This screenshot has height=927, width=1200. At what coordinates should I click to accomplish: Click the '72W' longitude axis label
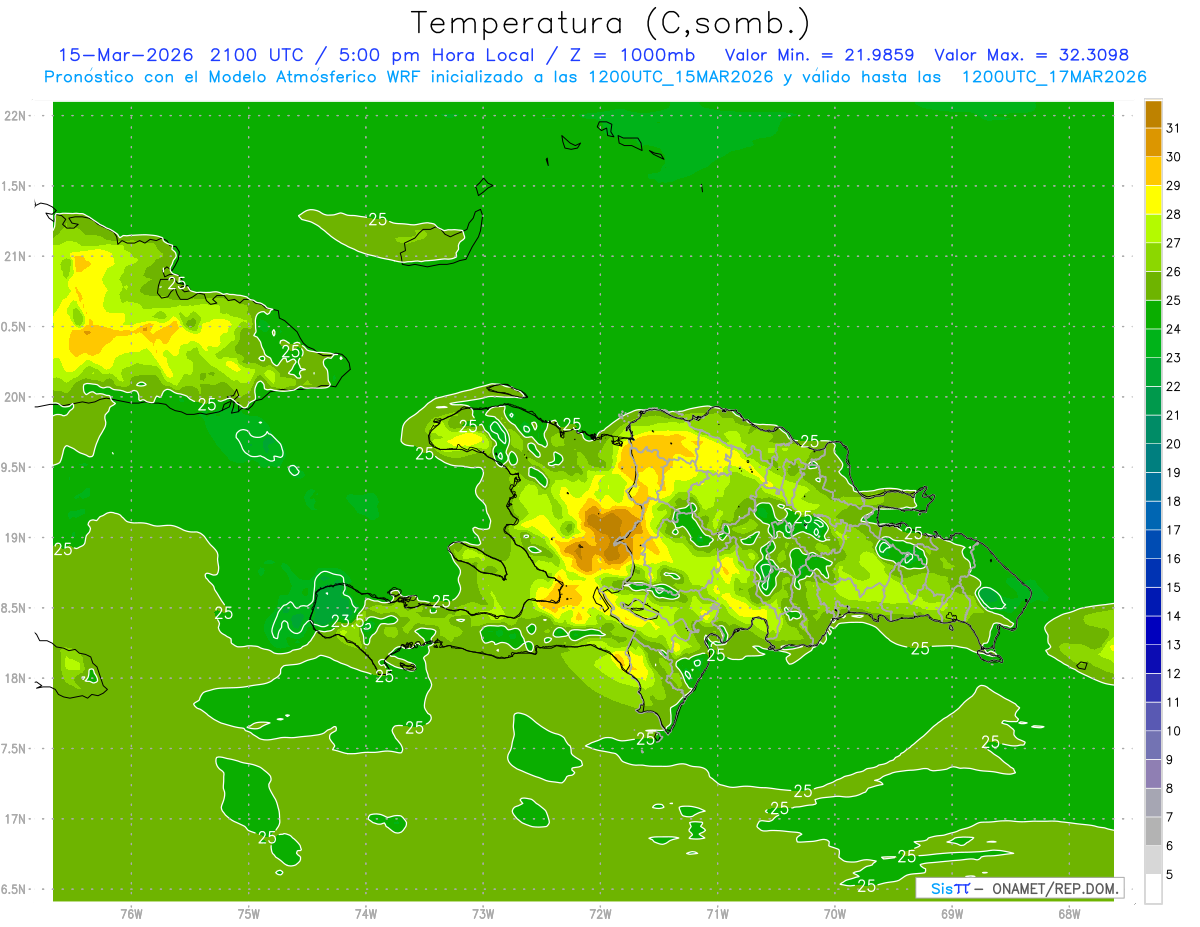(x=600, y=914)
